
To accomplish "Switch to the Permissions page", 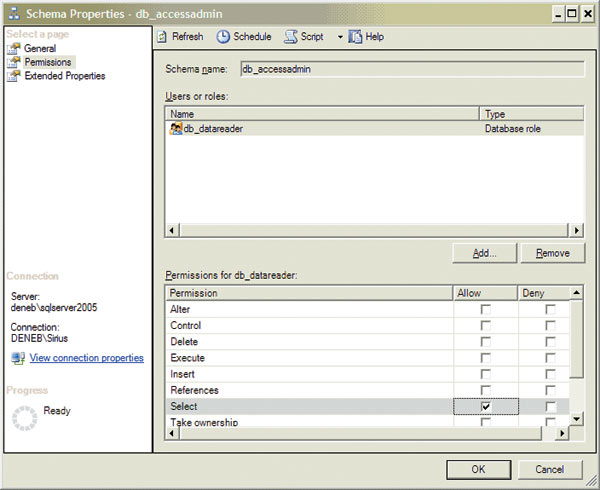I will [48, 62].
